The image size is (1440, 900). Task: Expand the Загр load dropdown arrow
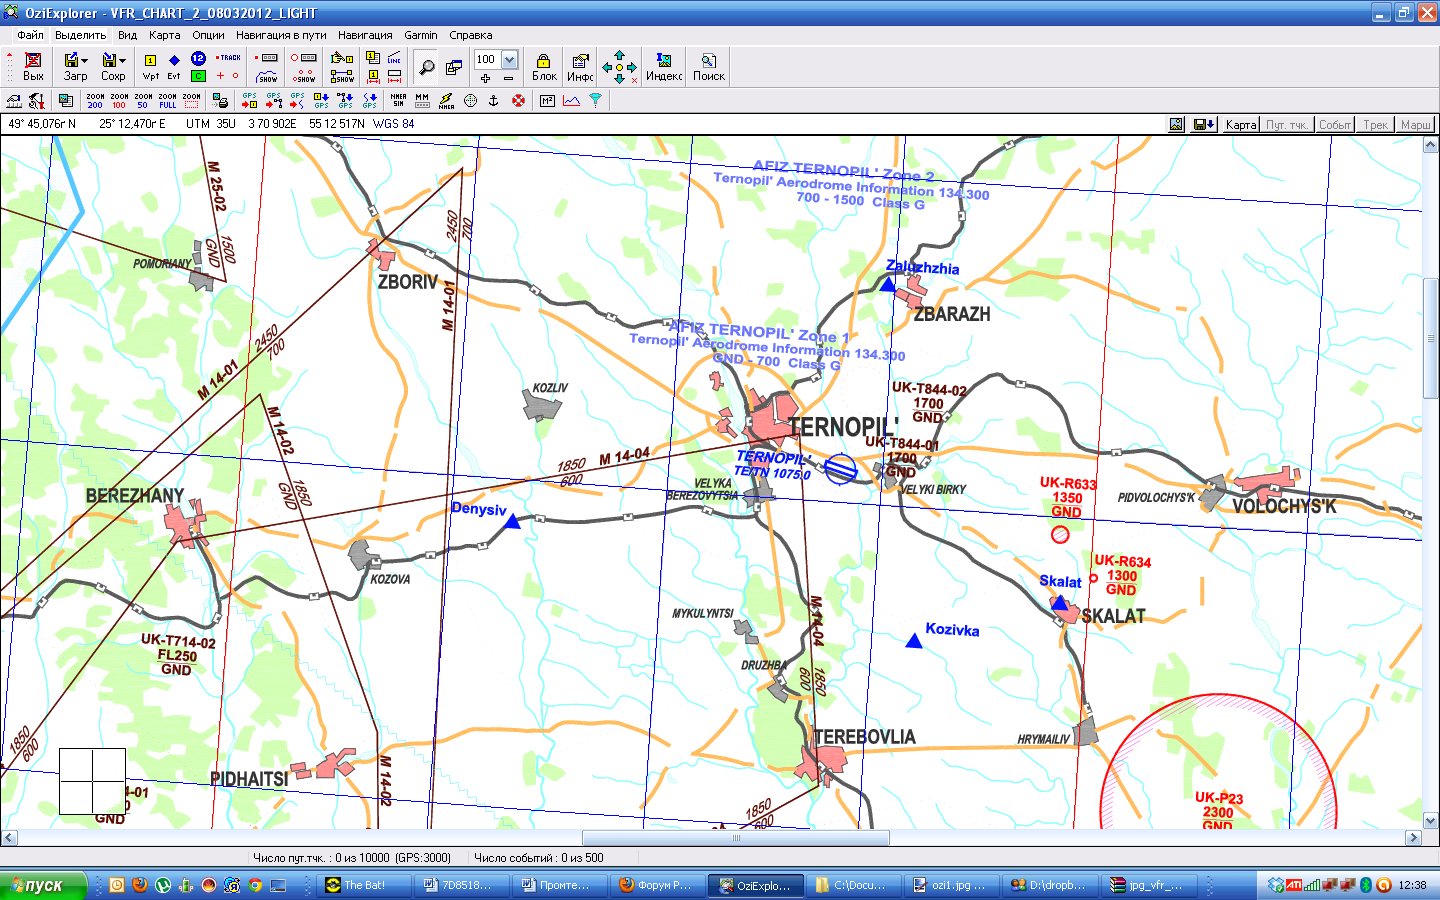(85, 61)
